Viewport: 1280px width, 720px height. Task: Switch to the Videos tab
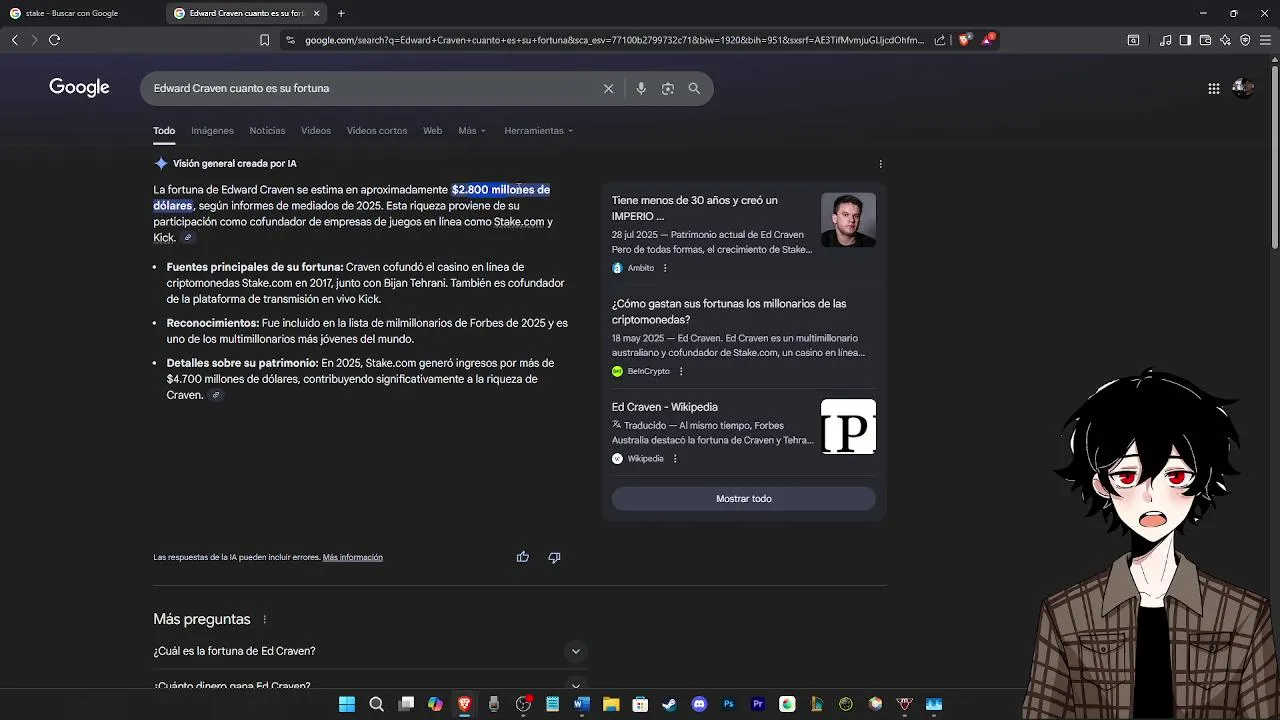[x=316, y=131]
